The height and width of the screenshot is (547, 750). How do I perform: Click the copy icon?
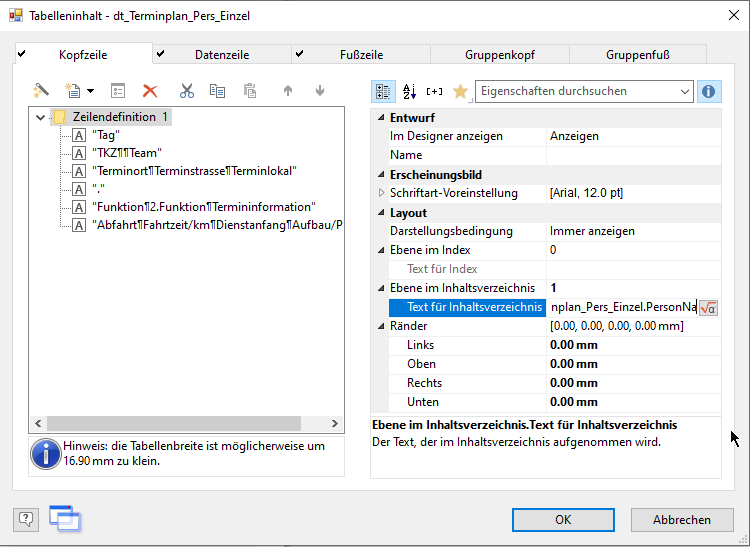tap(217, 90)
